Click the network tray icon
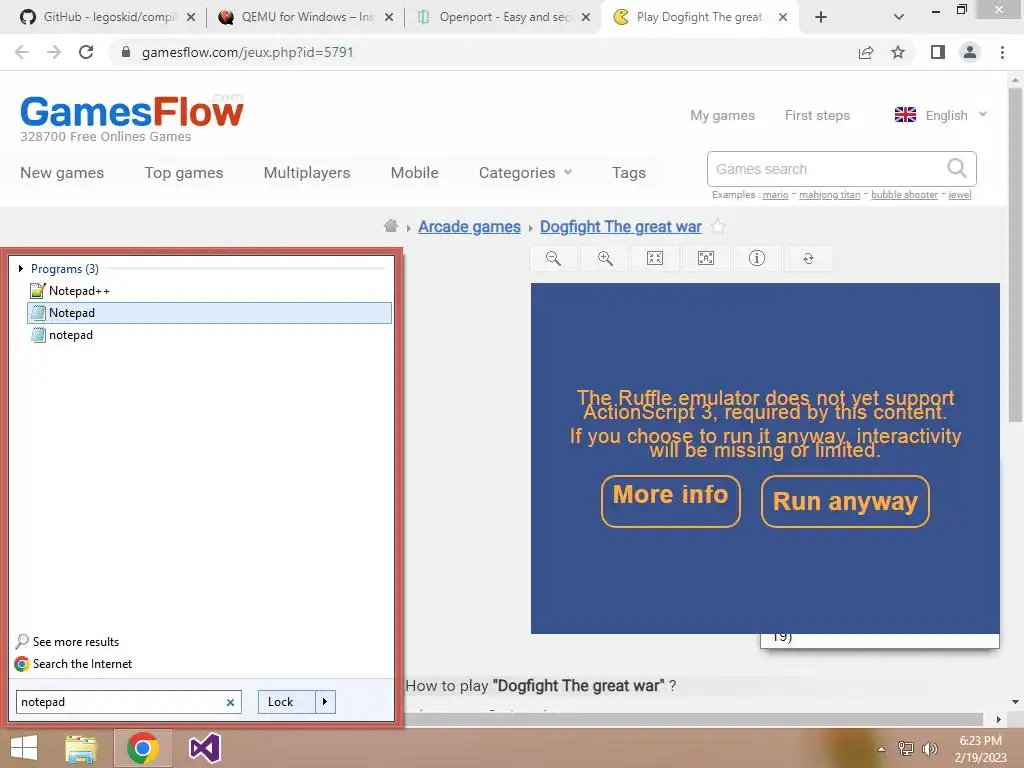 (906, 748)
